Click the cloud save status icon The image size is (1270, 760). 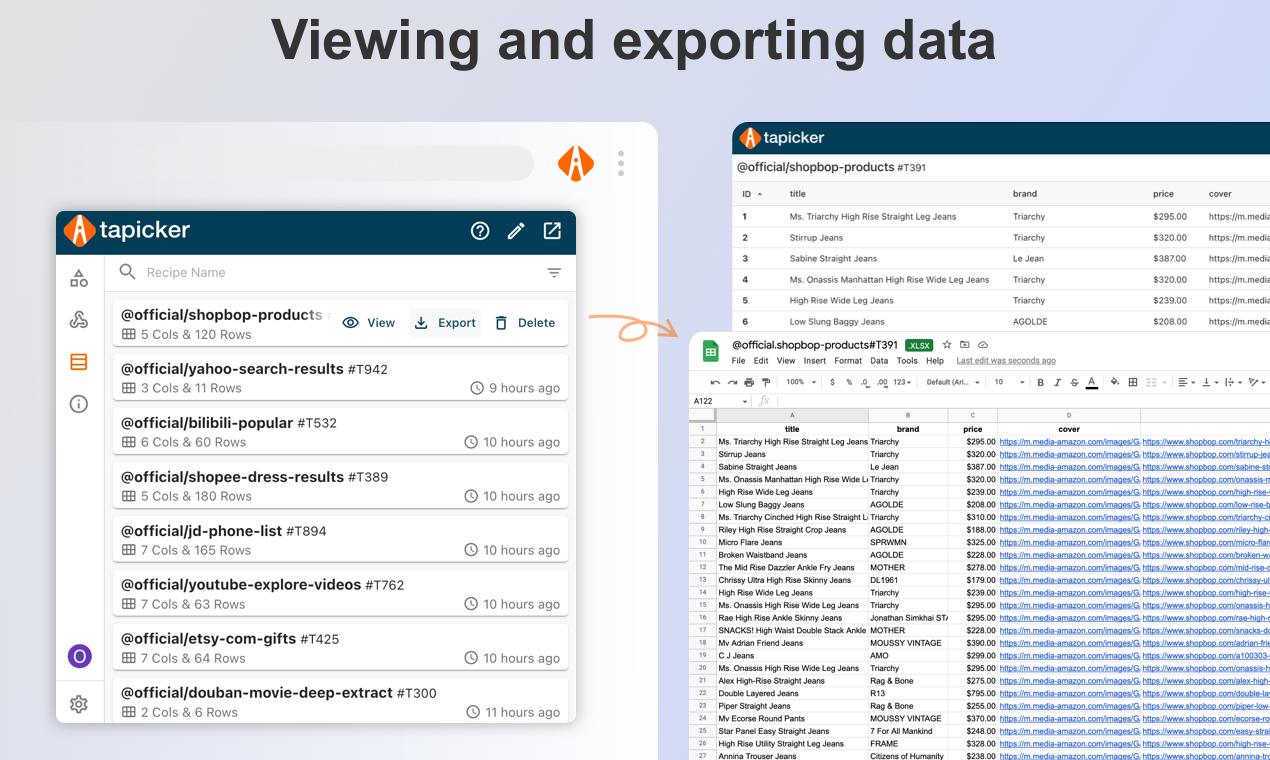click(983, 345)
